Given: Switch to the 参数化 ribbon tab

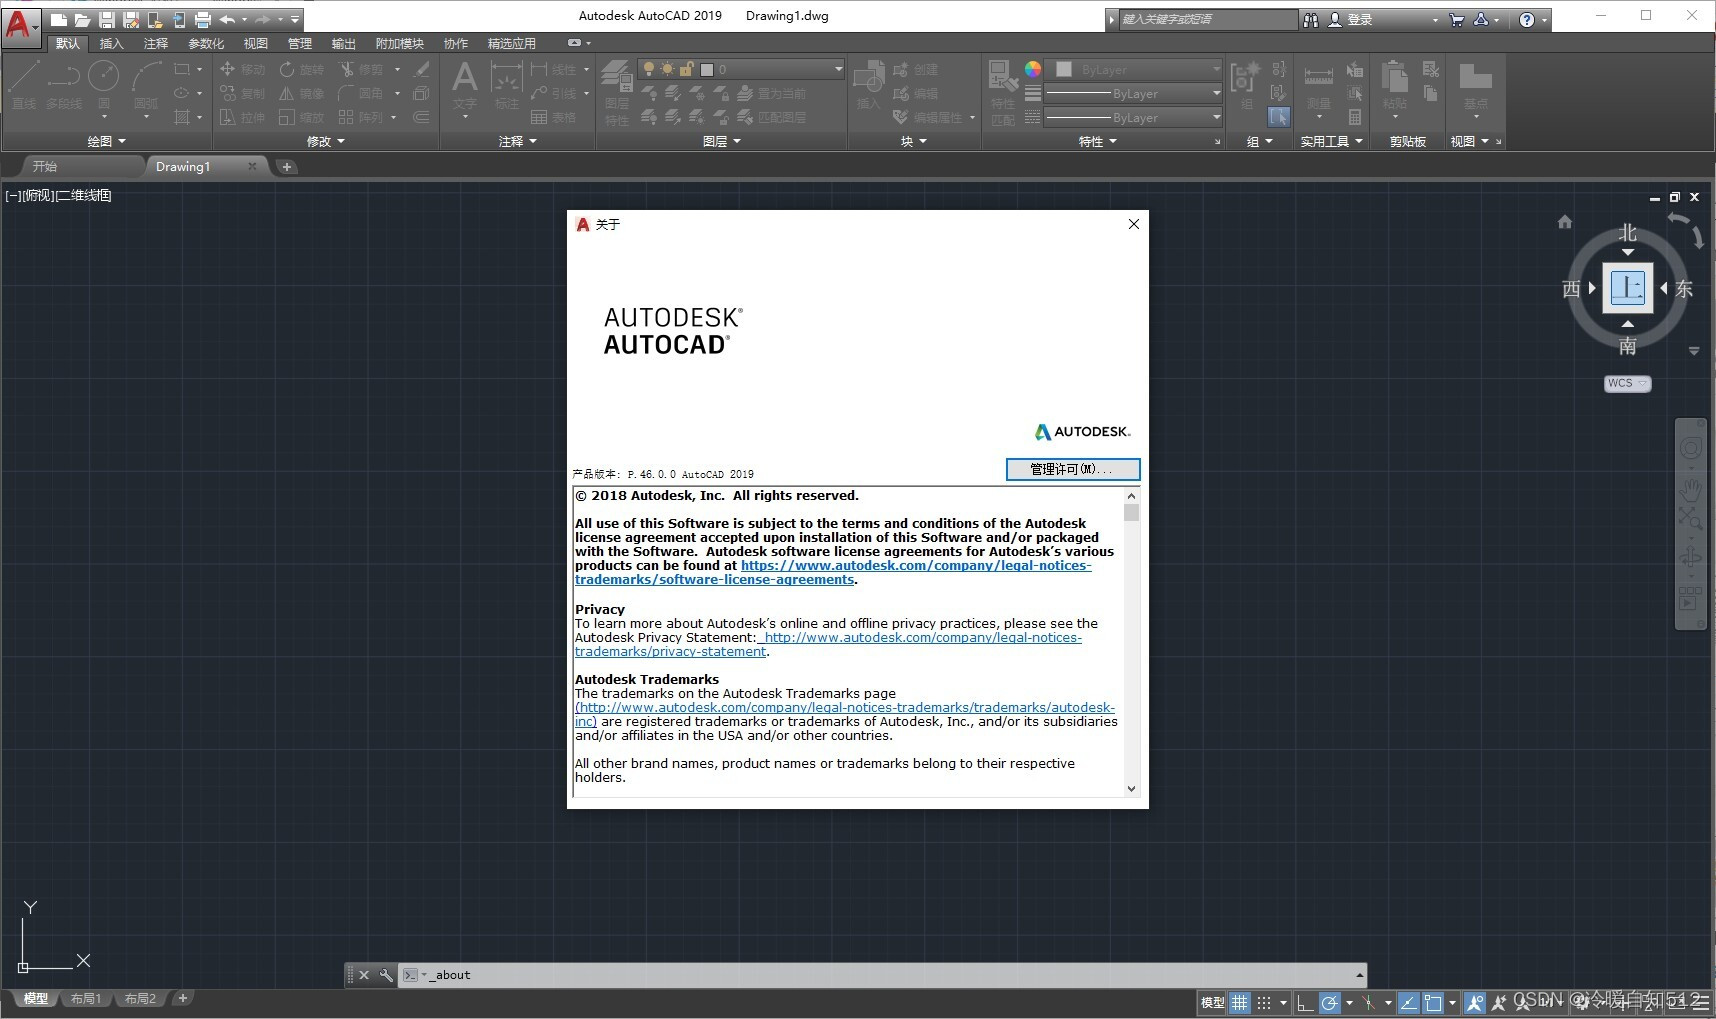Looking at the screenshot, I should (206, 43).
